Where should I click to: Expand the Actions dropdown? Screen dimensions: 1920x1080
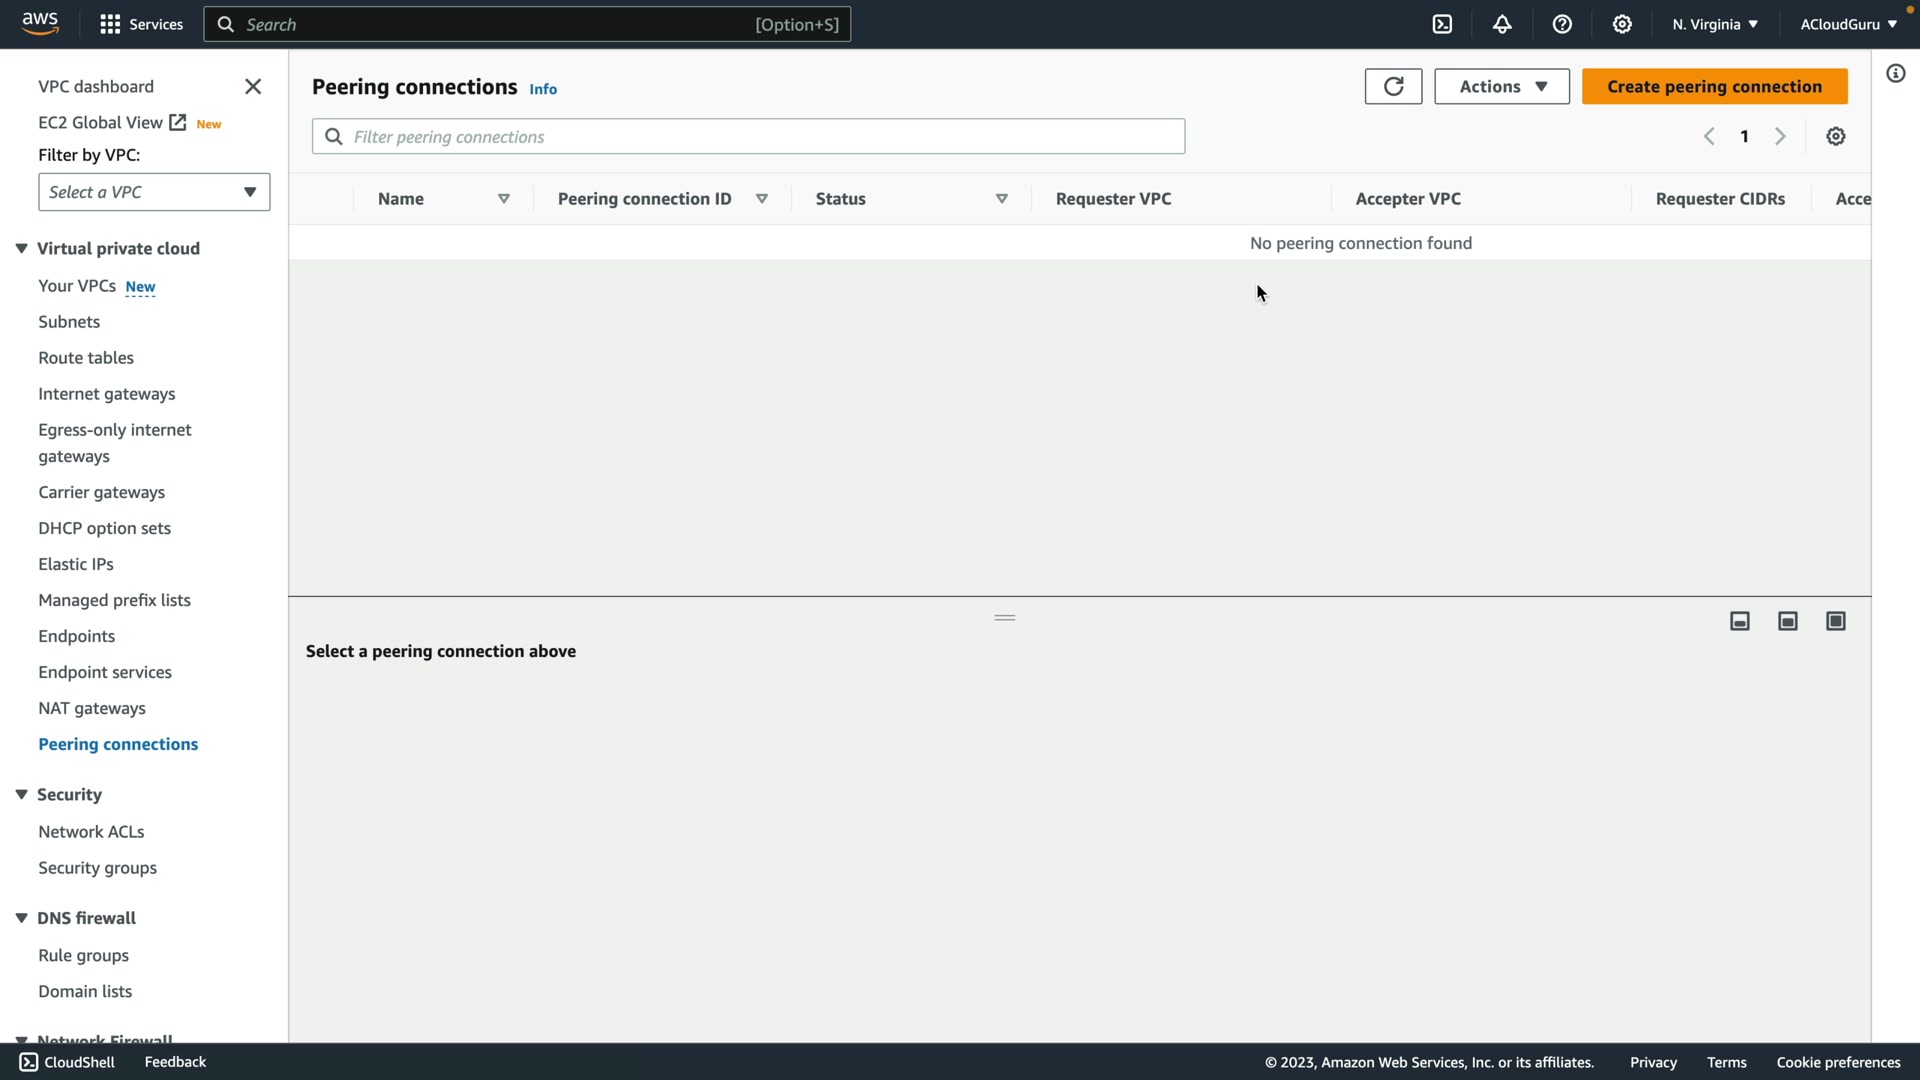point(1501,86)
